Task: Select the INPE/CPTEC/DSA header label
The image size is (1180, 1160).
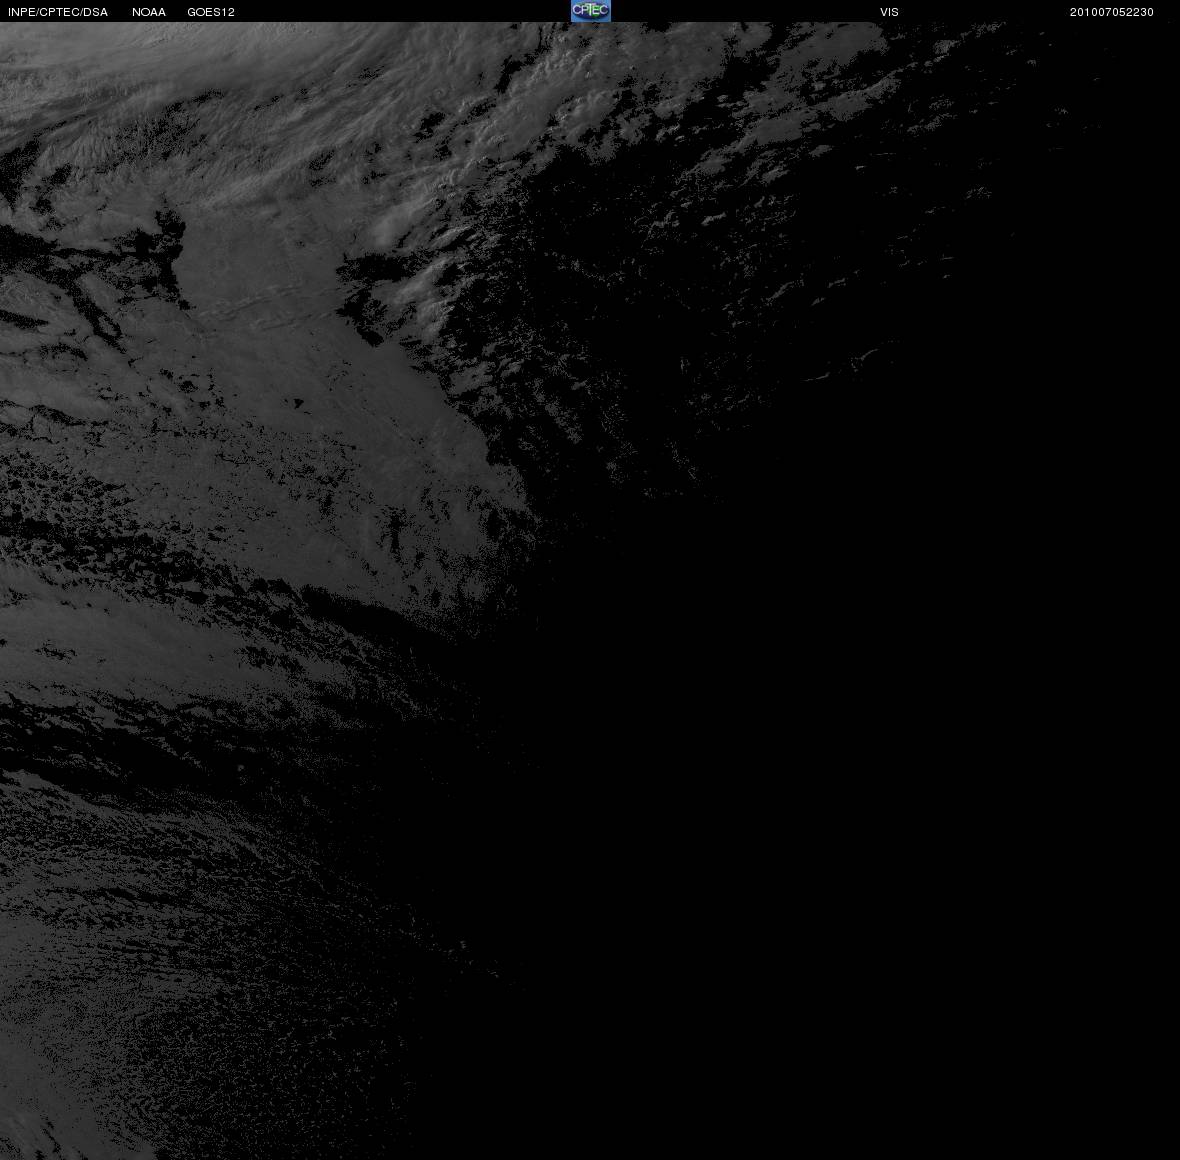Action: point(58,12)
